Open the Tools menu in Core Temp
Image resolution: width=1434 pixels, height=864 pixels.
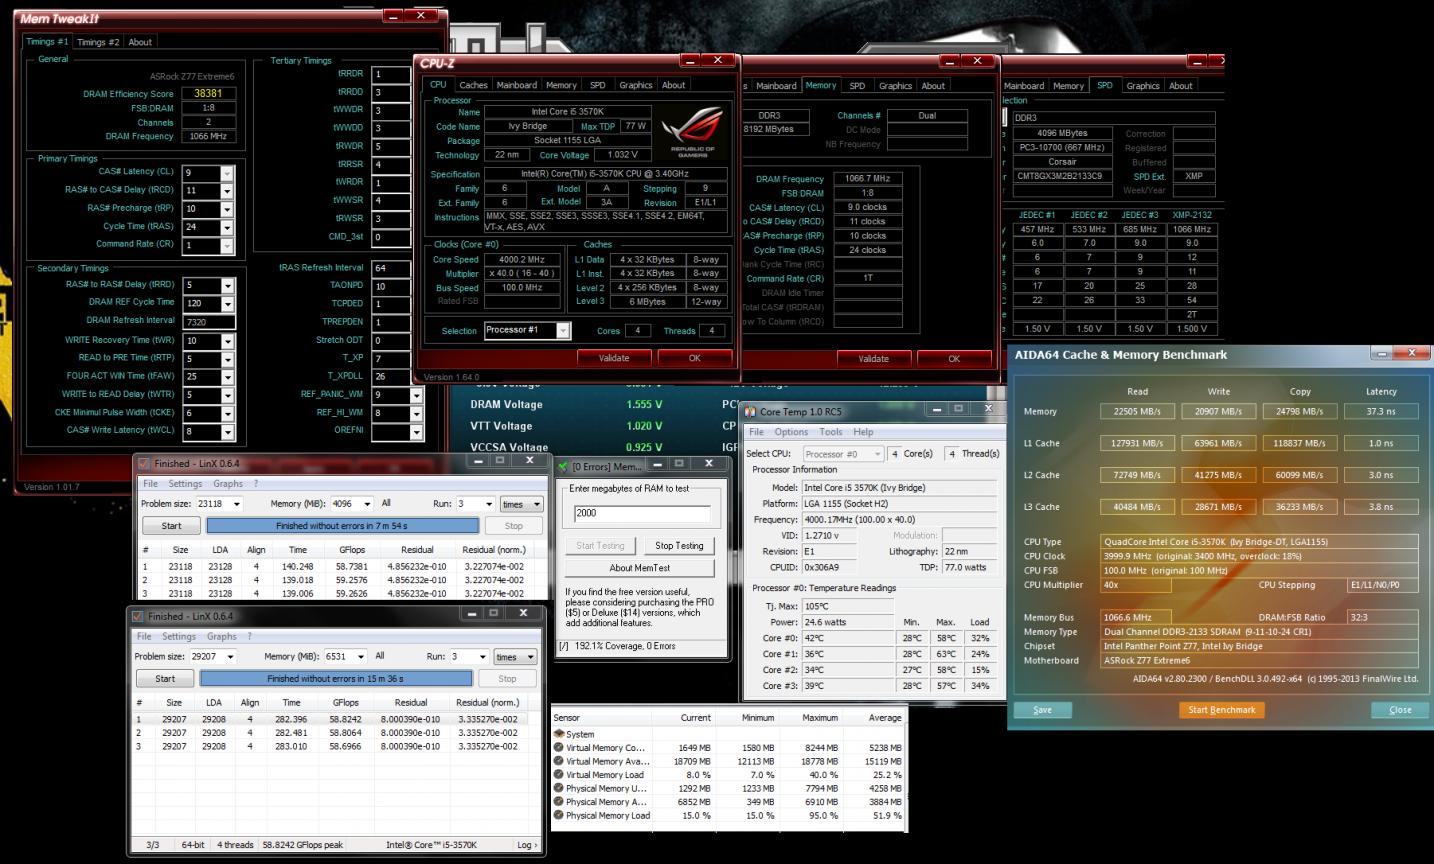[831, 432]
